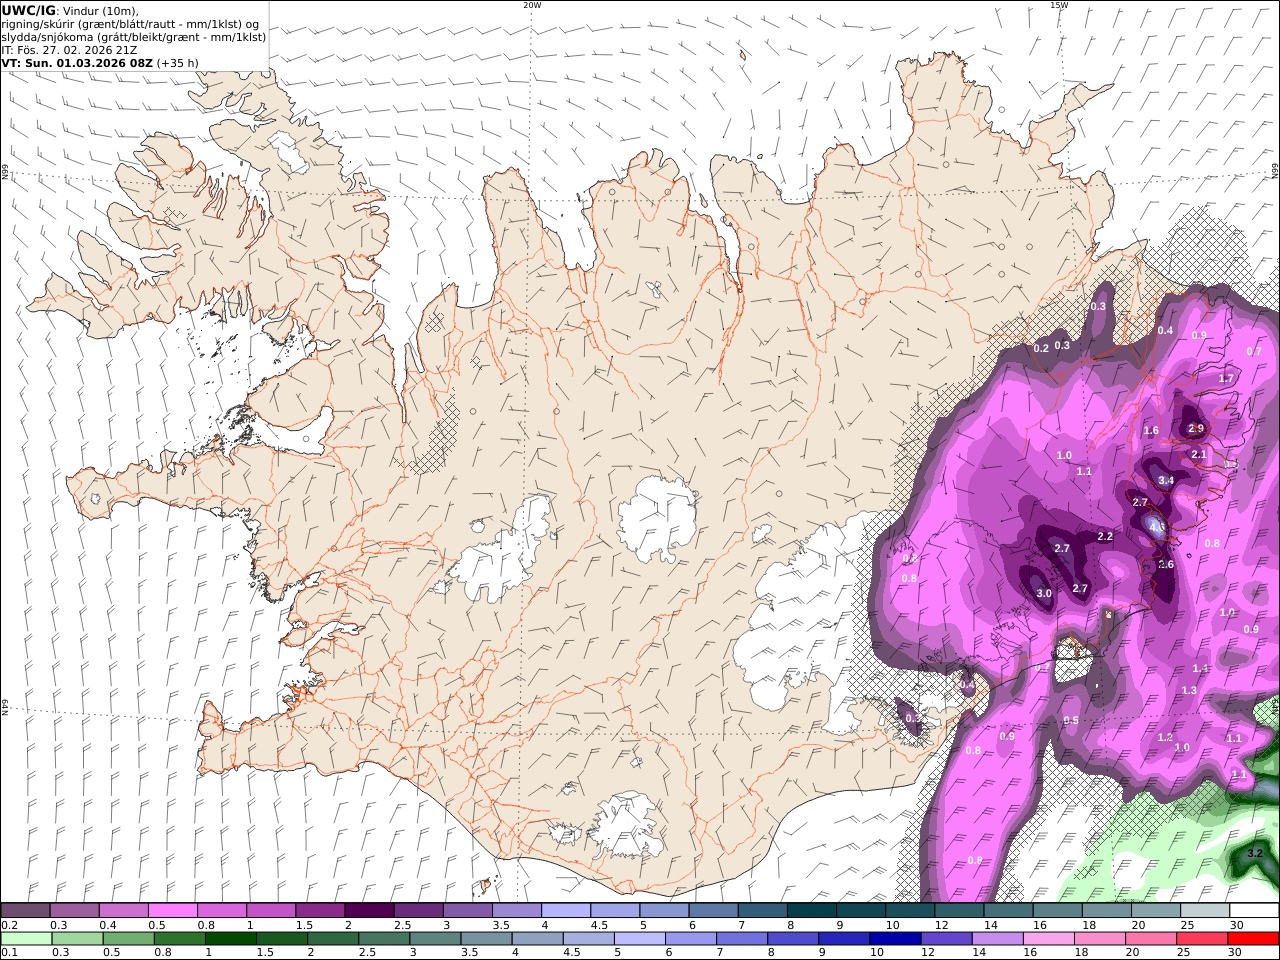This screenshot has height=960, width=1280.
Task: Click the 3.4 snowfall value on the map
Action: tap(1166, 481)
